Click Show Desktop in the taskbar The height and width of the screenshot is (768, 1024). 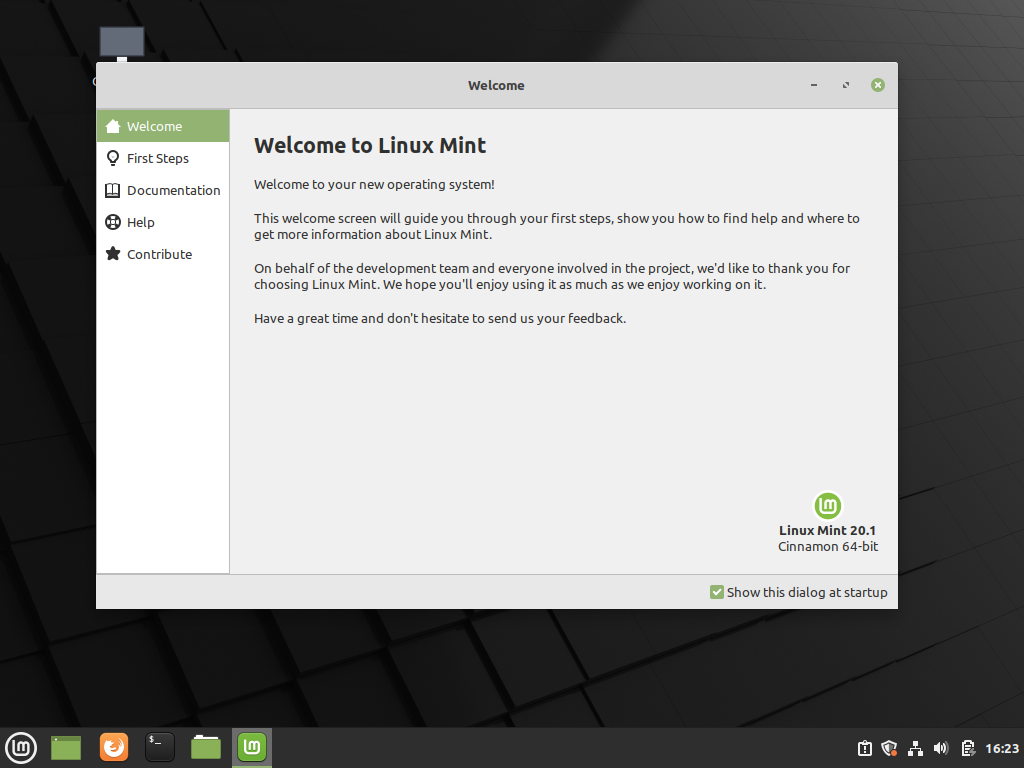click(66, 748)
